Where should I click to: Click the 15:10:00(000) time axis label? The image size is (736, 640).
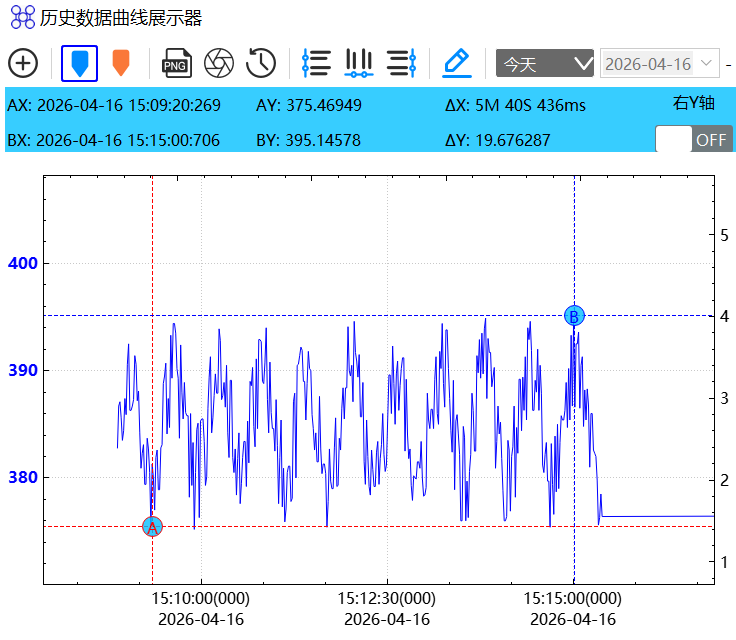click(201, 599)
